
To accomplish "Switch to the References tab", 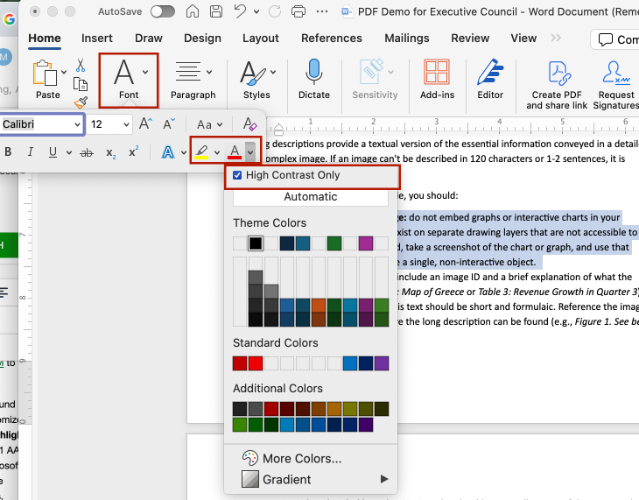I will [331, 38].
